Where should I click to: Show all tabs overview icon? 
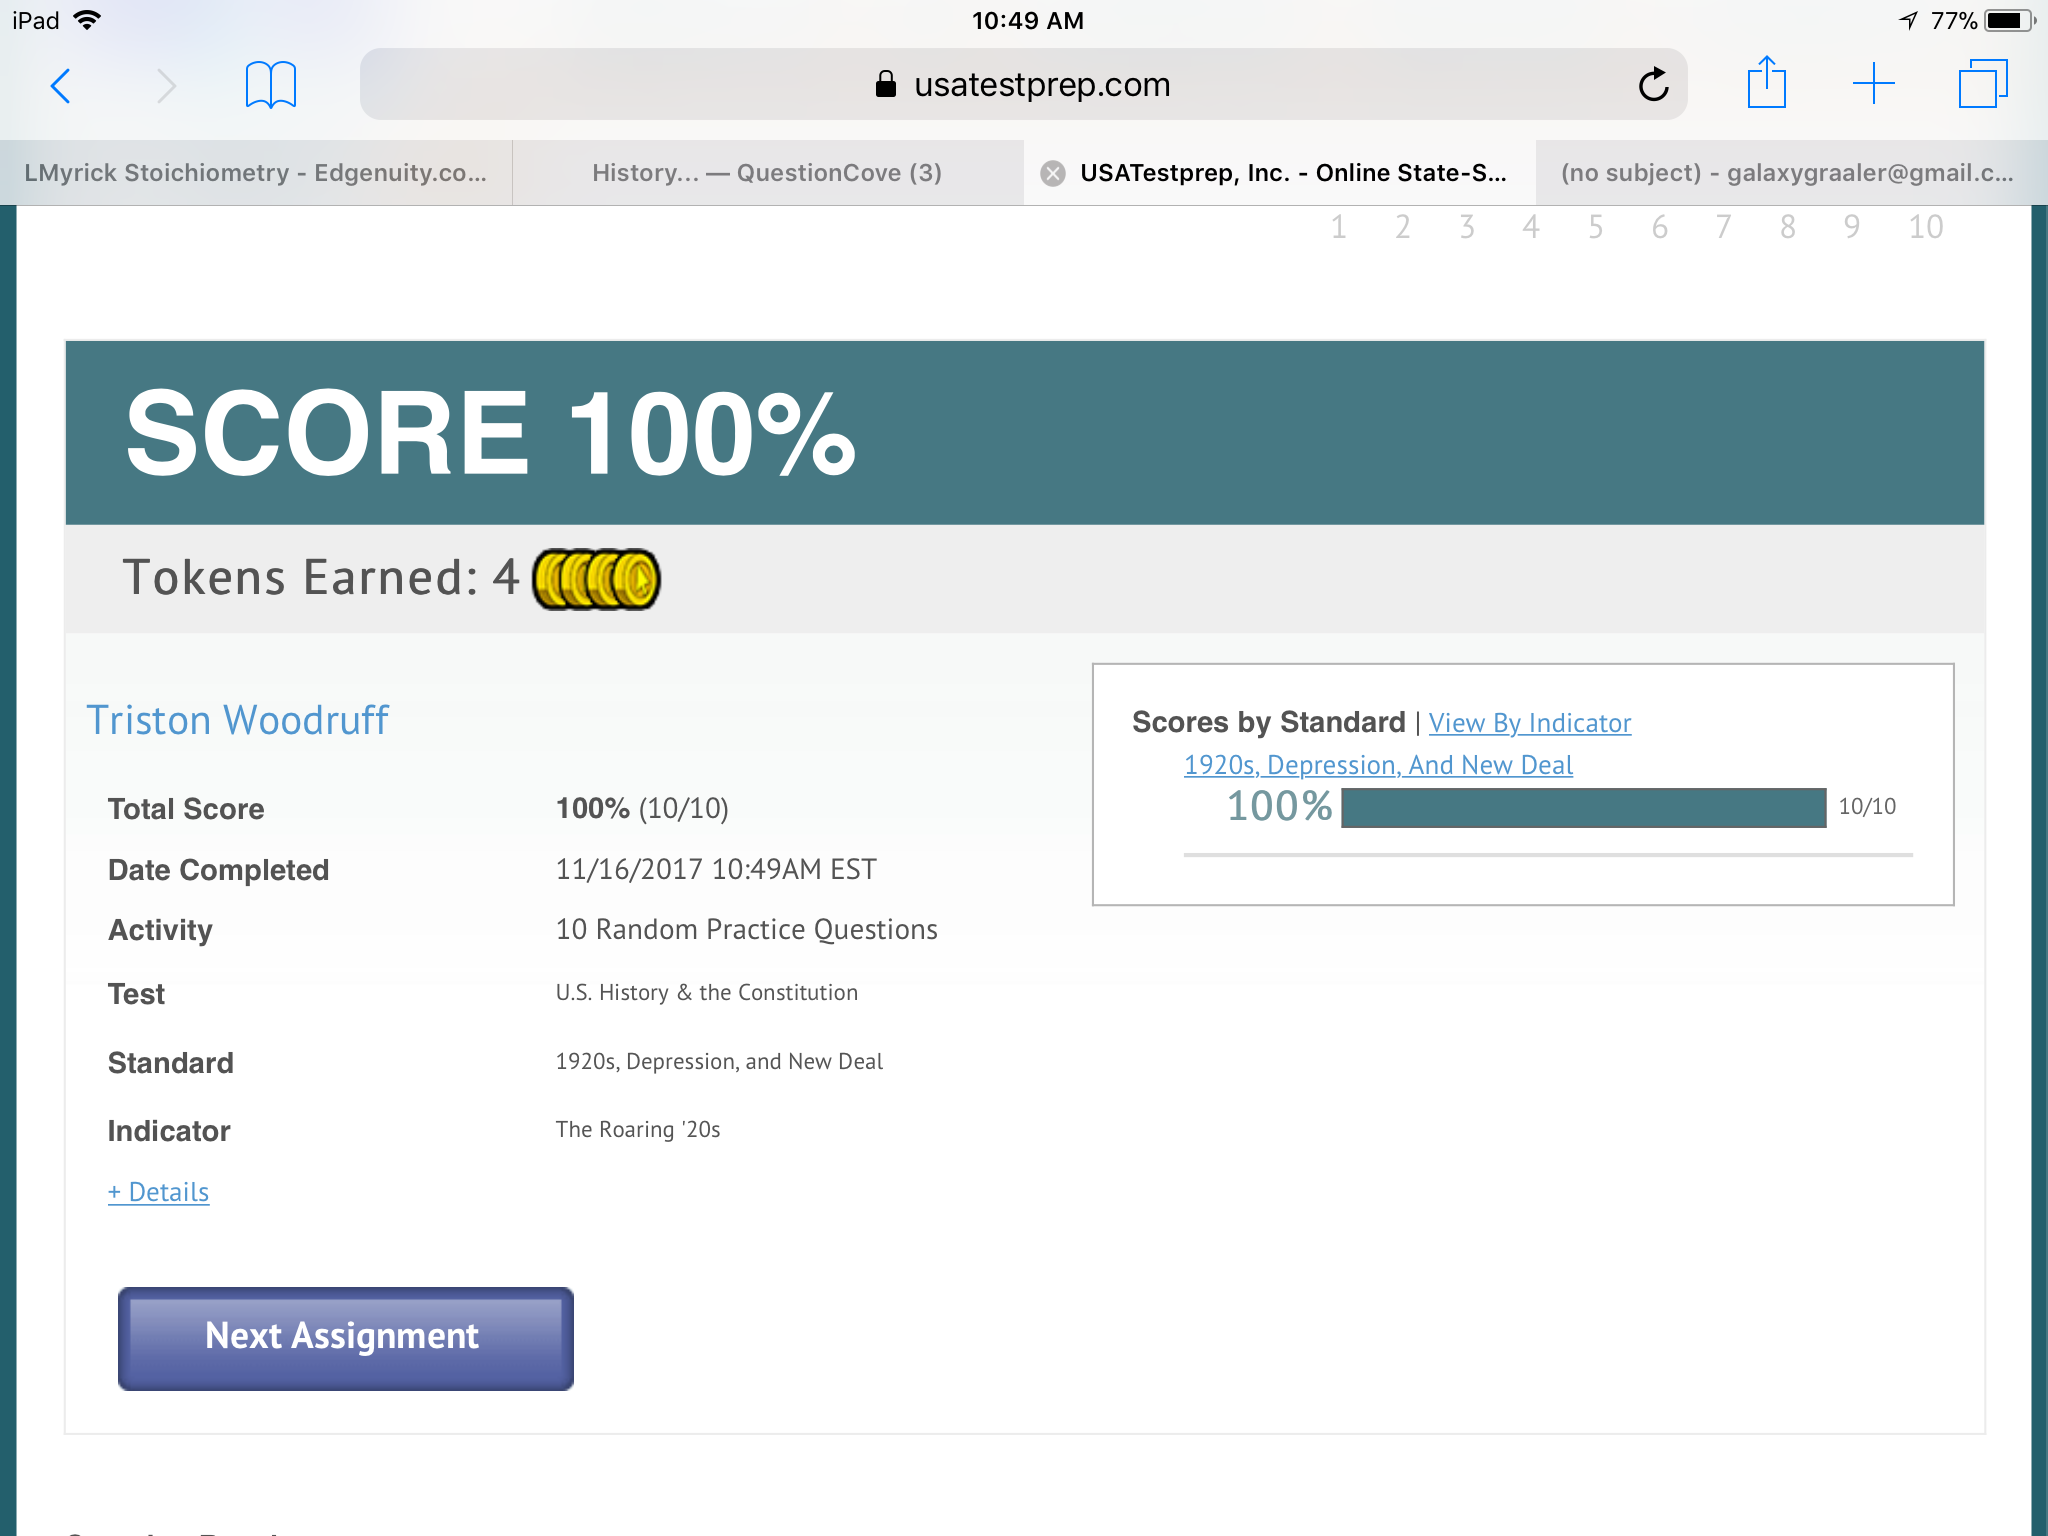tap(1983, 84)
